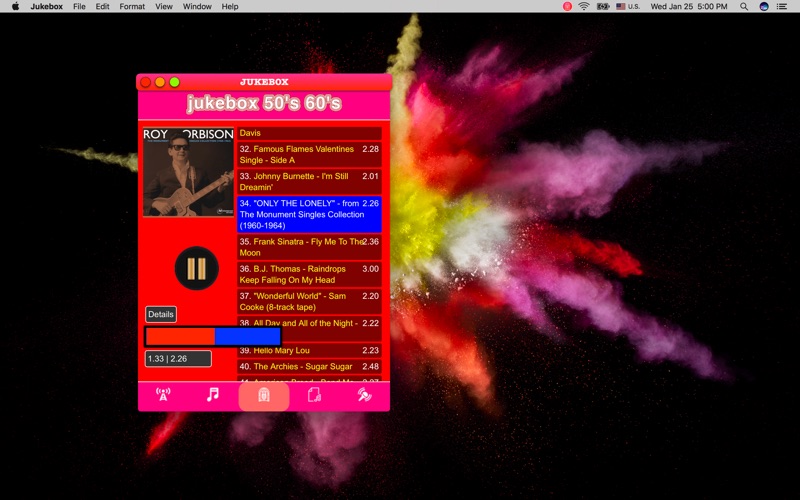Open the music file document tab
Viewport: 800px width, 500px height.
point(314,395)
